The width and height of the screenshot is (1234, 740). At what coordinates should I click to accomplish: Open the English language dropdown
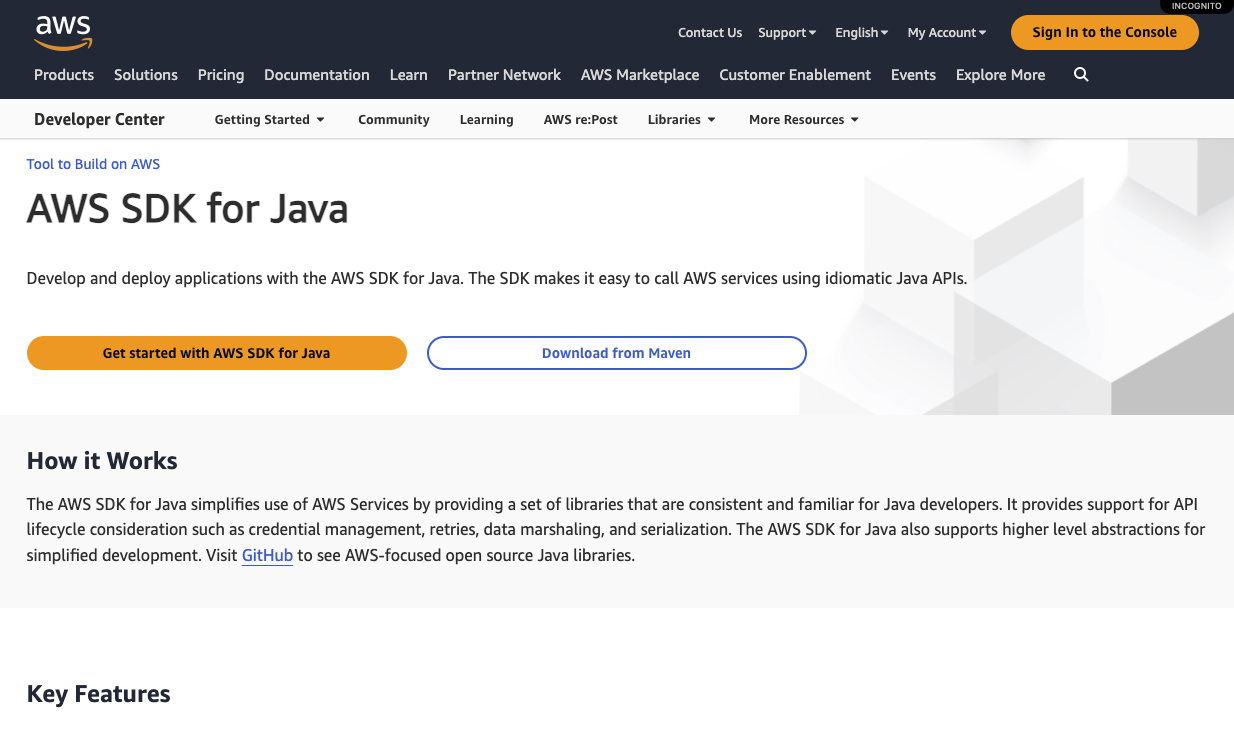coord(862,33)
